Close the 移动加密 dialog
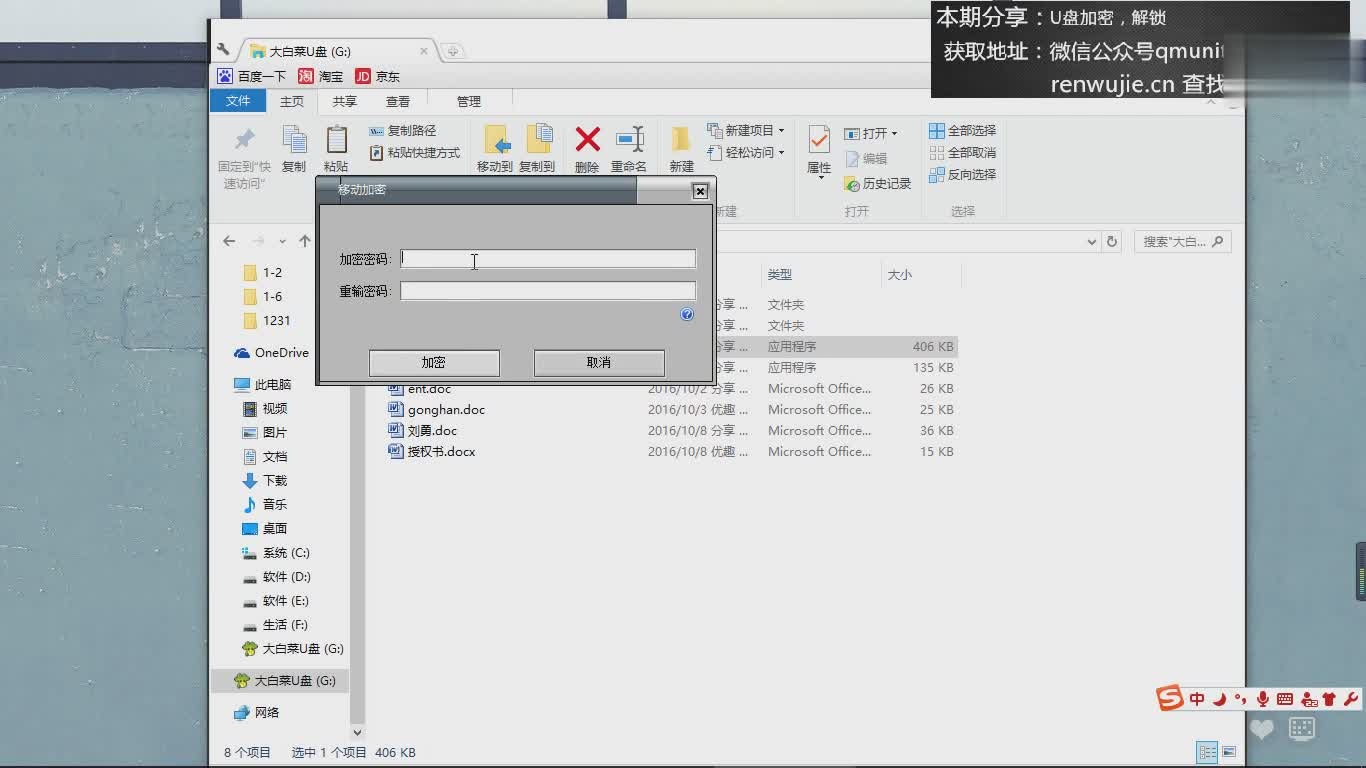The height and width of the screenshot is (768, 1366). tap(700, 191)
